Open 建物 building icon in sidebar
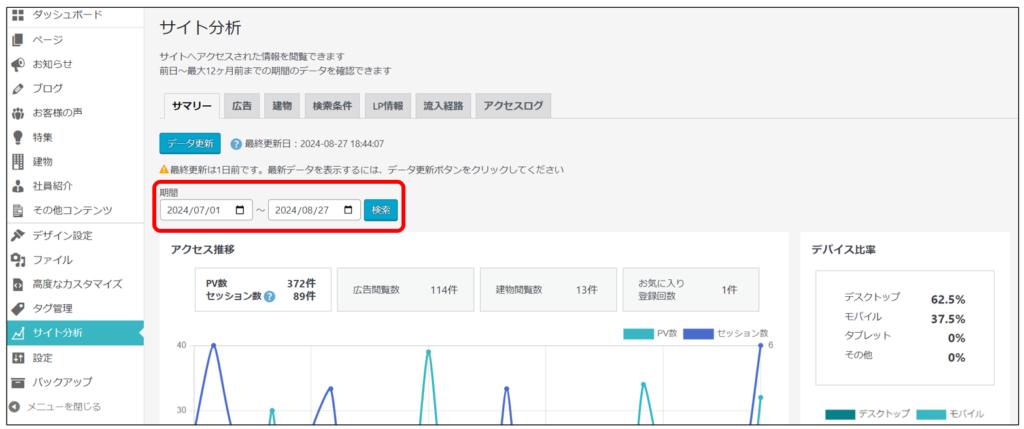The width and height of the screenshot is (1024, 429). (x=17, y=161)
